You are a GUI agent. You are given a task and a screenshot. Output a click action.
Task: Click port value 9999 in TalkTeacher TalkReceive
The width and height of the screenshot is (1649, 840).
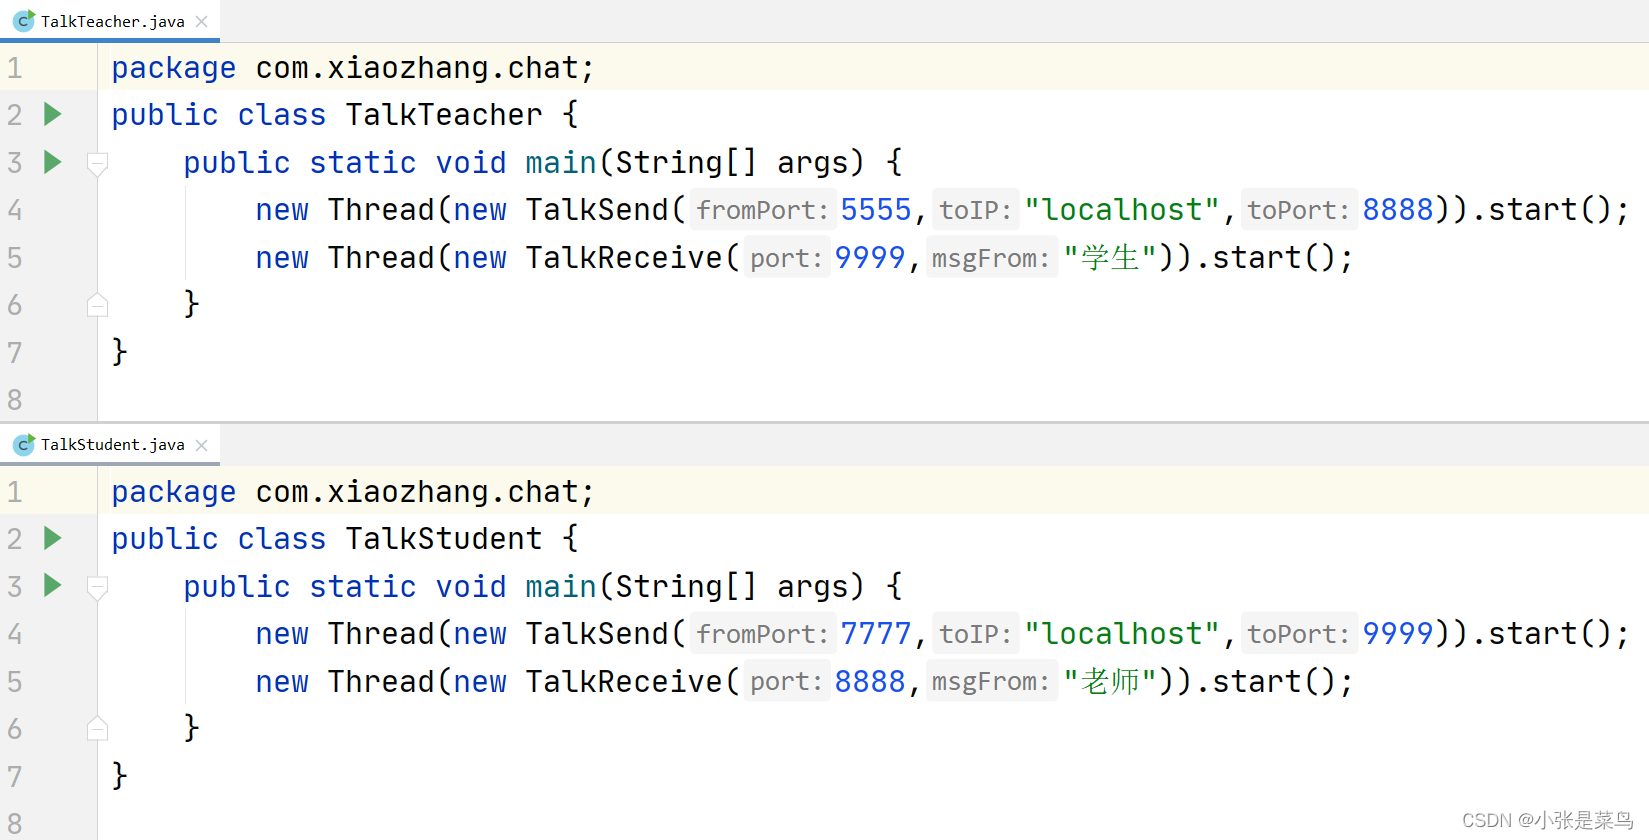(870, 257)
